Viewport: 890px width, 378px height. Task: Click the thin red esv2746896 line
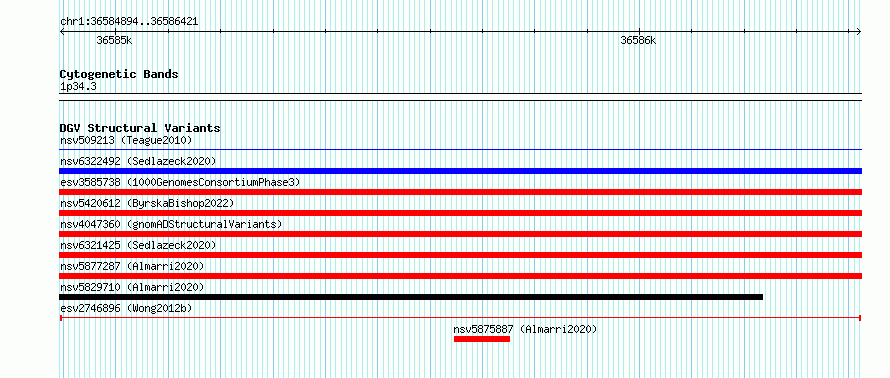[460, 318]
